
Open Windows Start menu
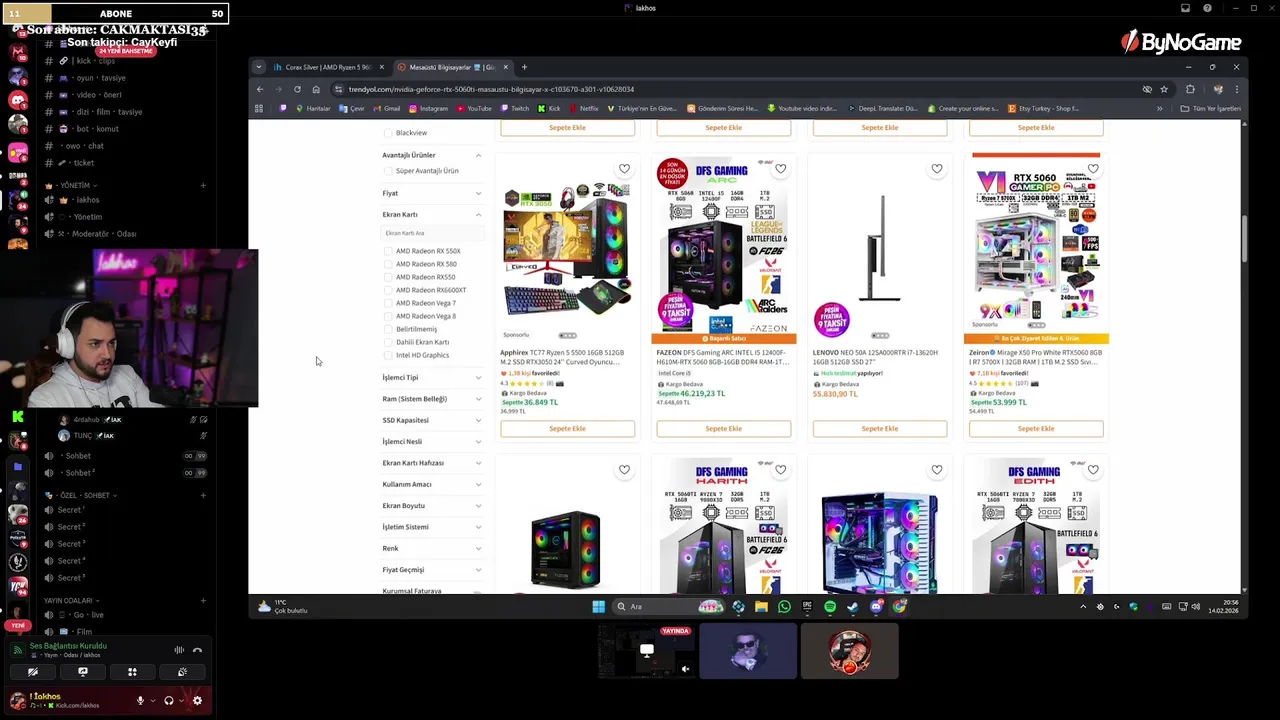[598, 606]
